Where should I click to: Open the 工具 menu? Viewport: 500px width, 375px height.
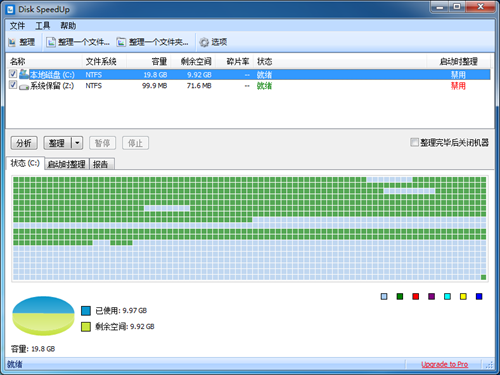tap(43, 26)
